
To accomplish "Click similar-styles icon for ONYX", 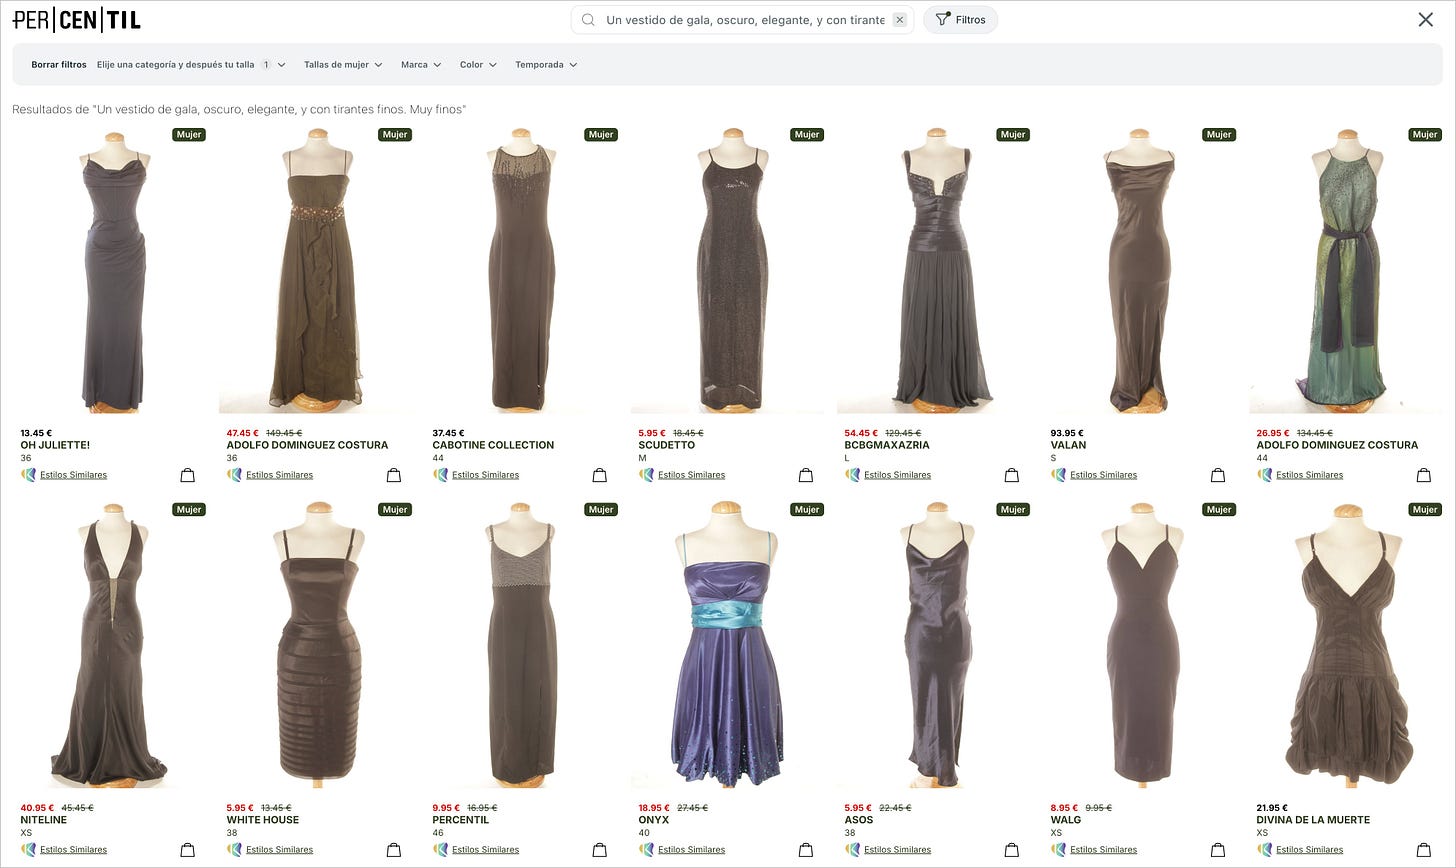I will 646,850.
